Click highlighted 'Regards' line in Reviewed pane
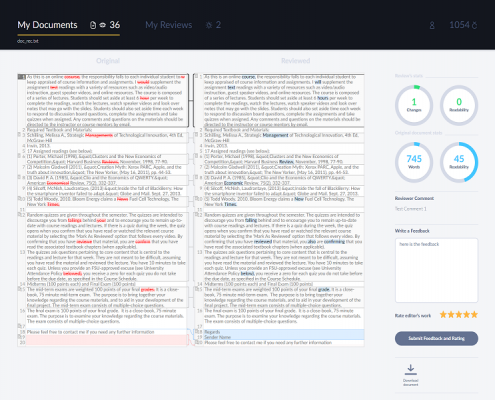495x400 pixels. pyautogui.click(x=284, y=332)
